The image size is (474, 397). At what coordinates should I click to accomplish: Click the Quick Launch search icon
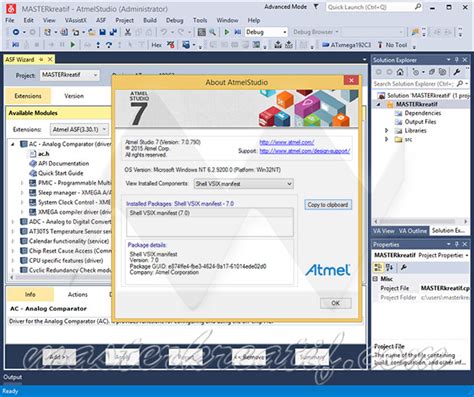[418, 7]
